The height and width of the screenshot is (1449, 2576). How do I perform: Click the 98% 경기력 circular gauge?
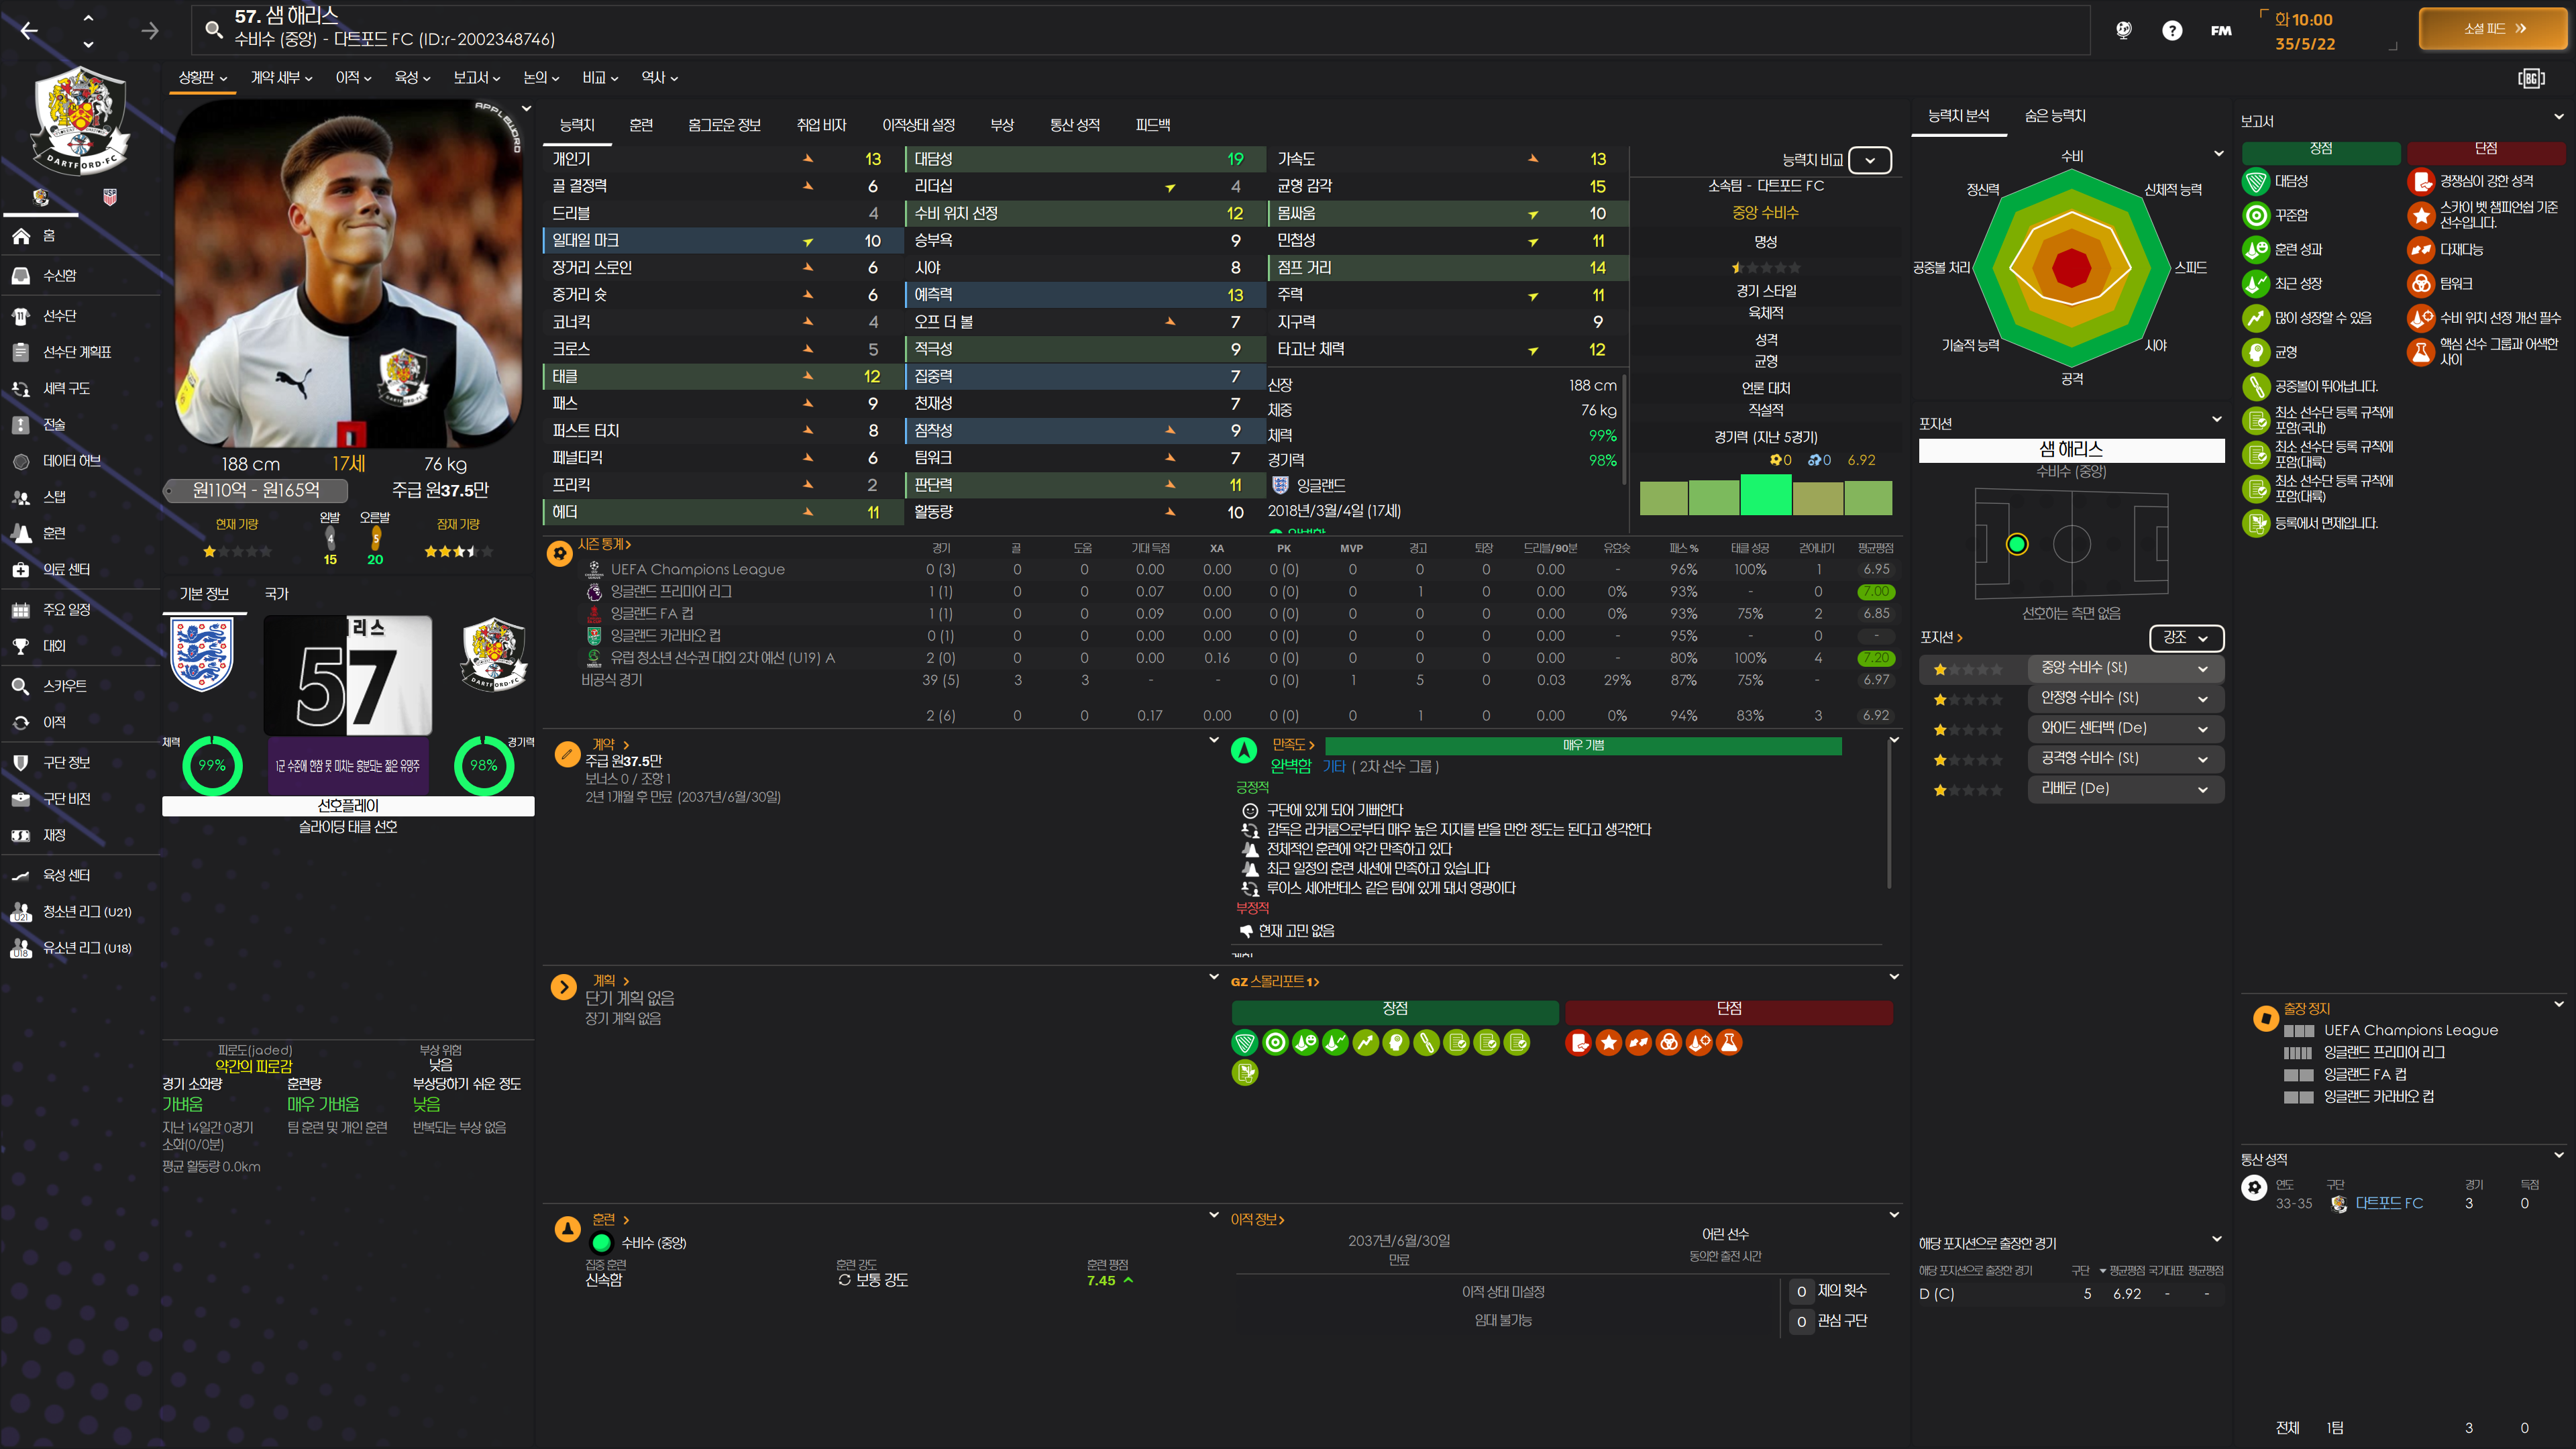point(484,766)
